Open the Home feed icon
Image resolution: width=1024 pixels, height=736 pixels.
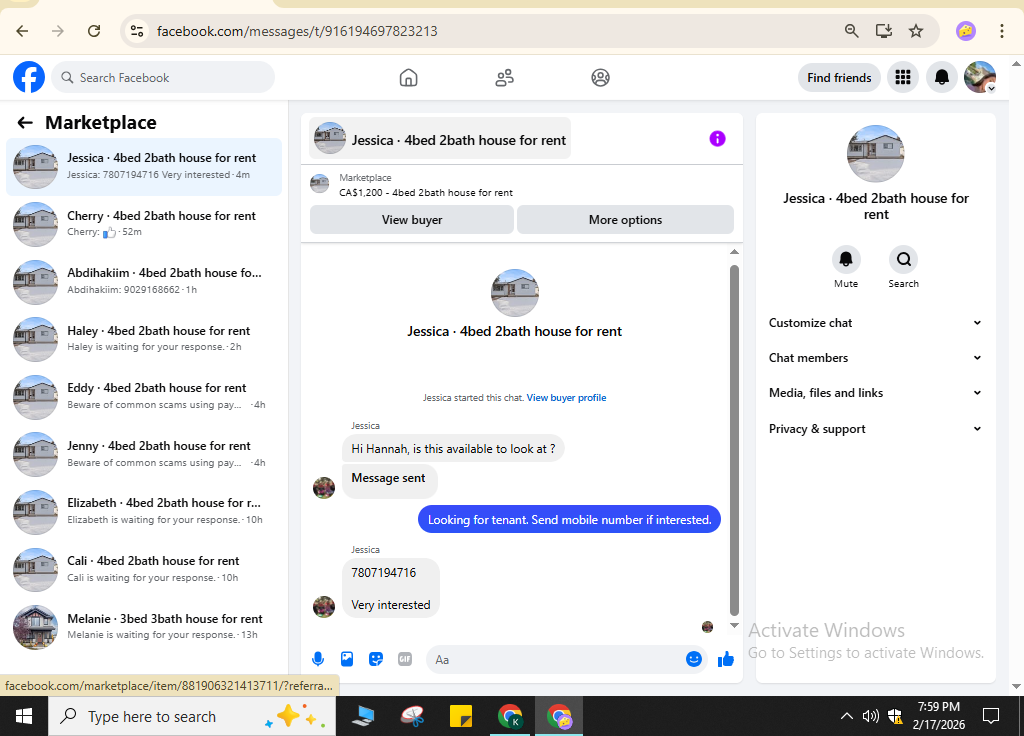click(x=408, y=78)
